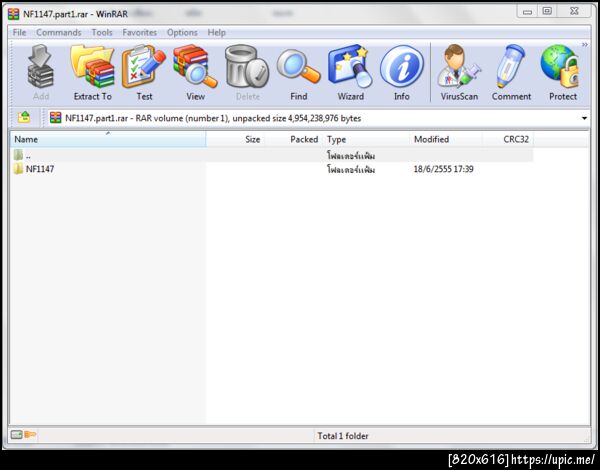Click the drive icon in status bar
Viewport: 600px width, 470px height.
[x=16, y=435]
